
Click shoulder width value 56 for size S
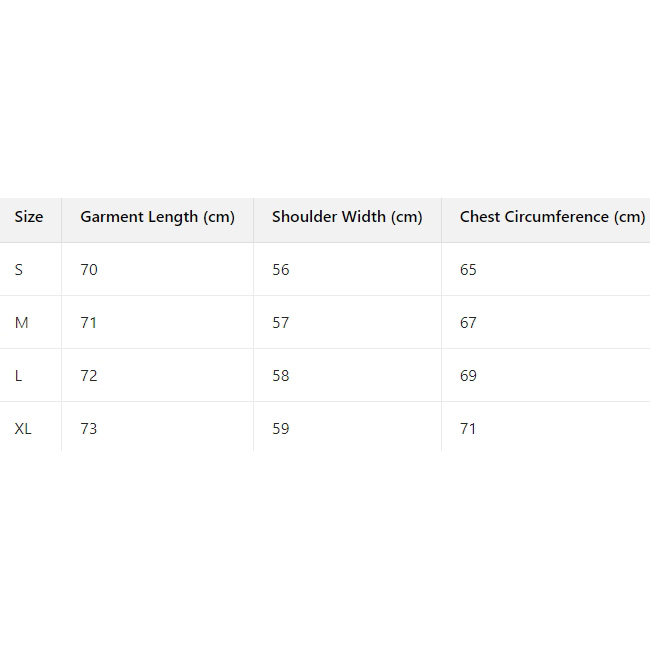click(281, 270)
